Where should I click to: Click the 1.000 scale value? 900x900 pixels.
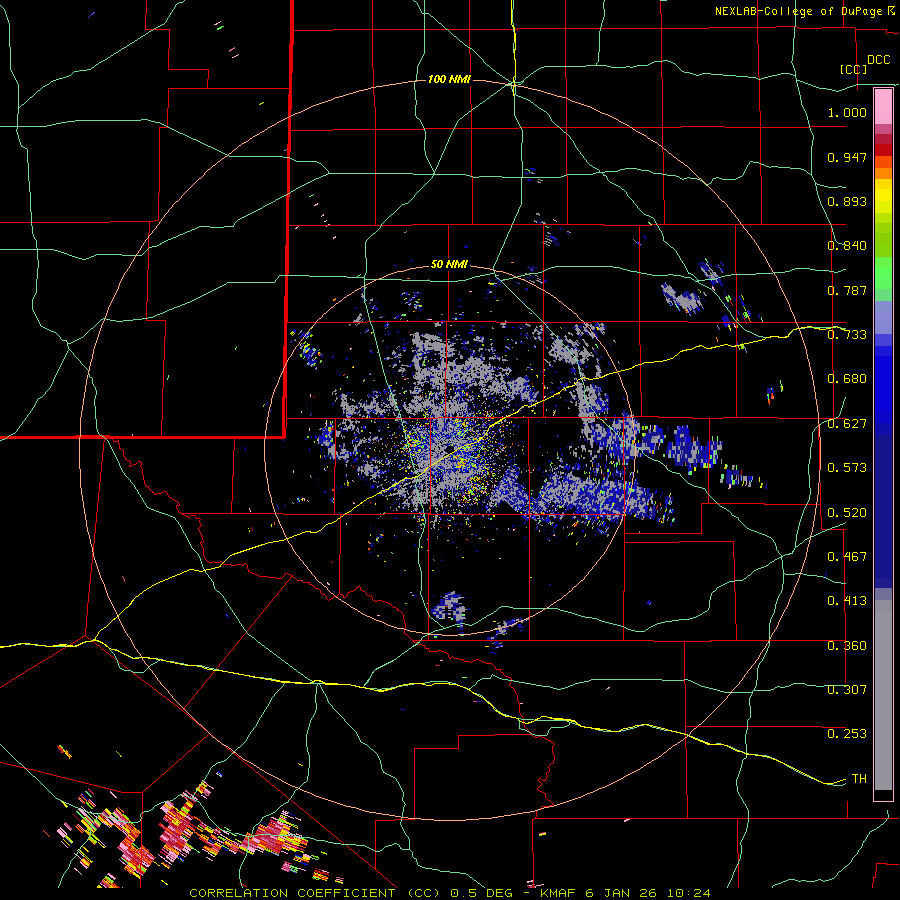(847, 112)
